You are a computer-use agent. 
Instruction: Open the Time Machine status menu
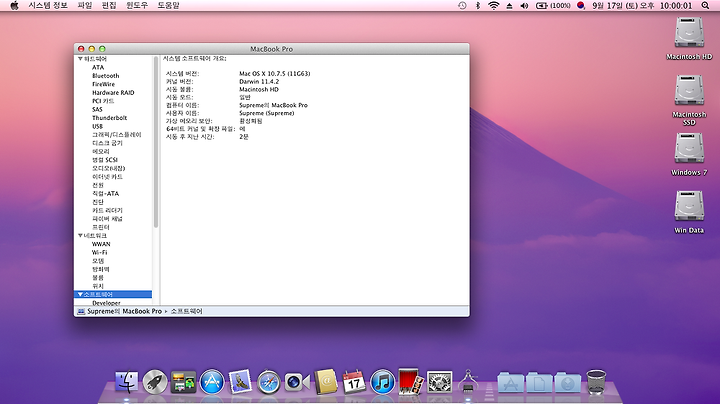pos(462,6)
